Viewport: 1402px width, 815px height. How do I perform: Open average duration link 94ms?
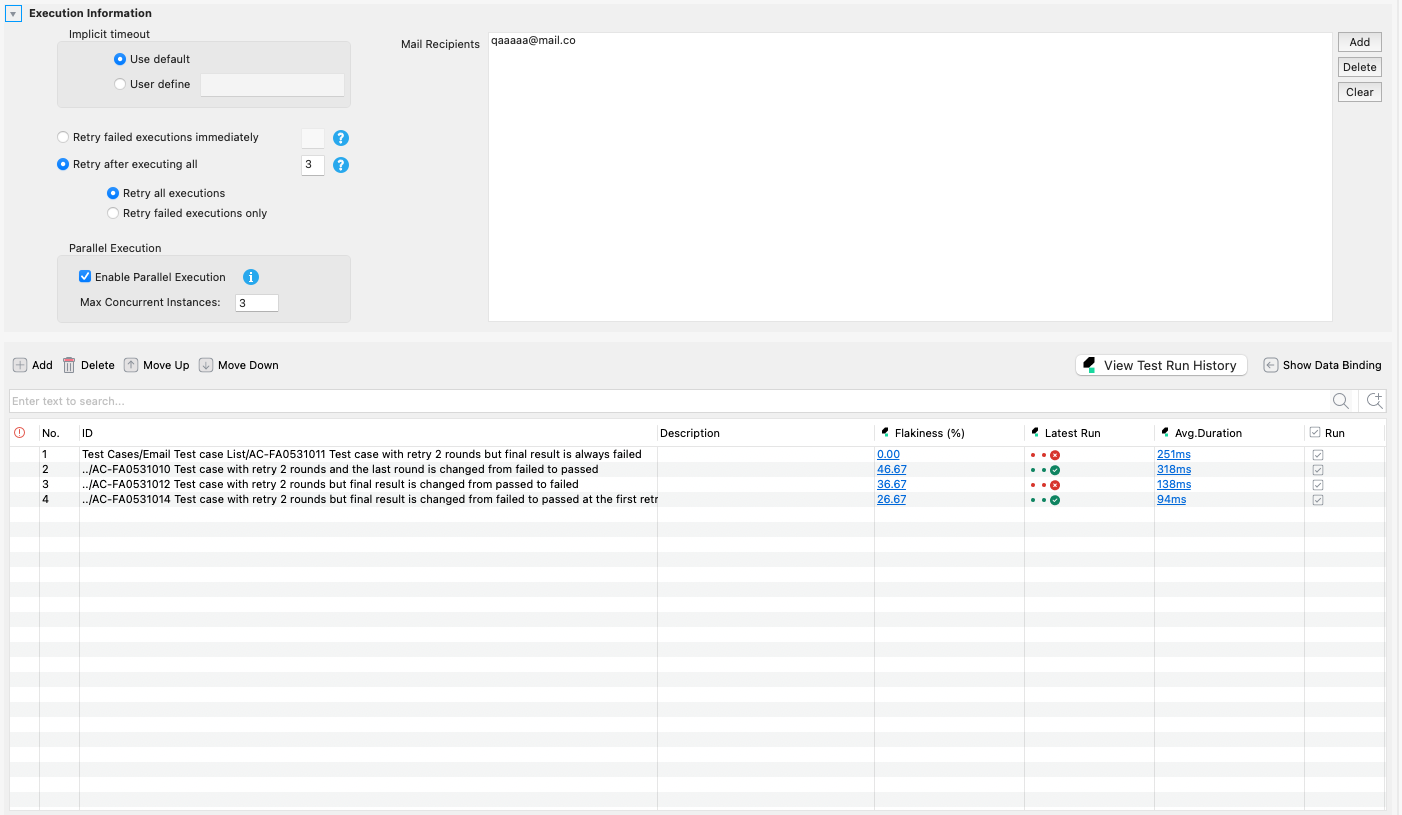[x=1172, y=499]
